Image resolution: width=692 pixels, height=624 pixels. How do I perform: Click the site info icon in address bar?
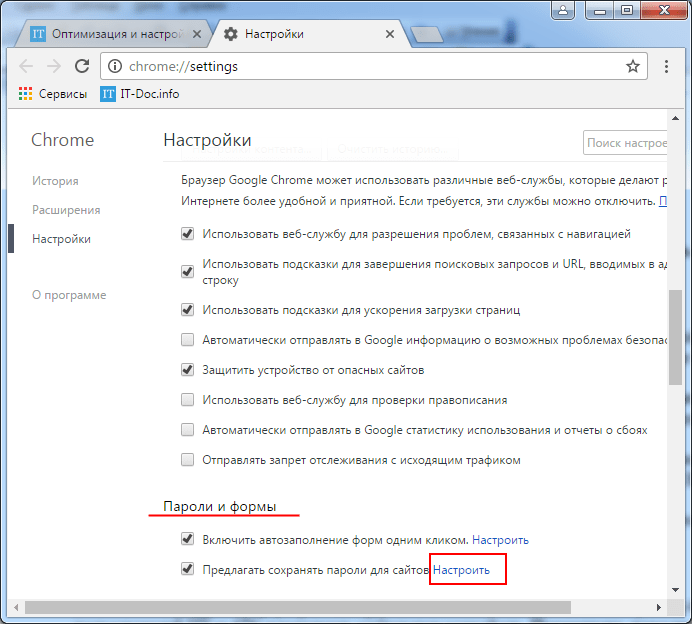pos(115,66)
